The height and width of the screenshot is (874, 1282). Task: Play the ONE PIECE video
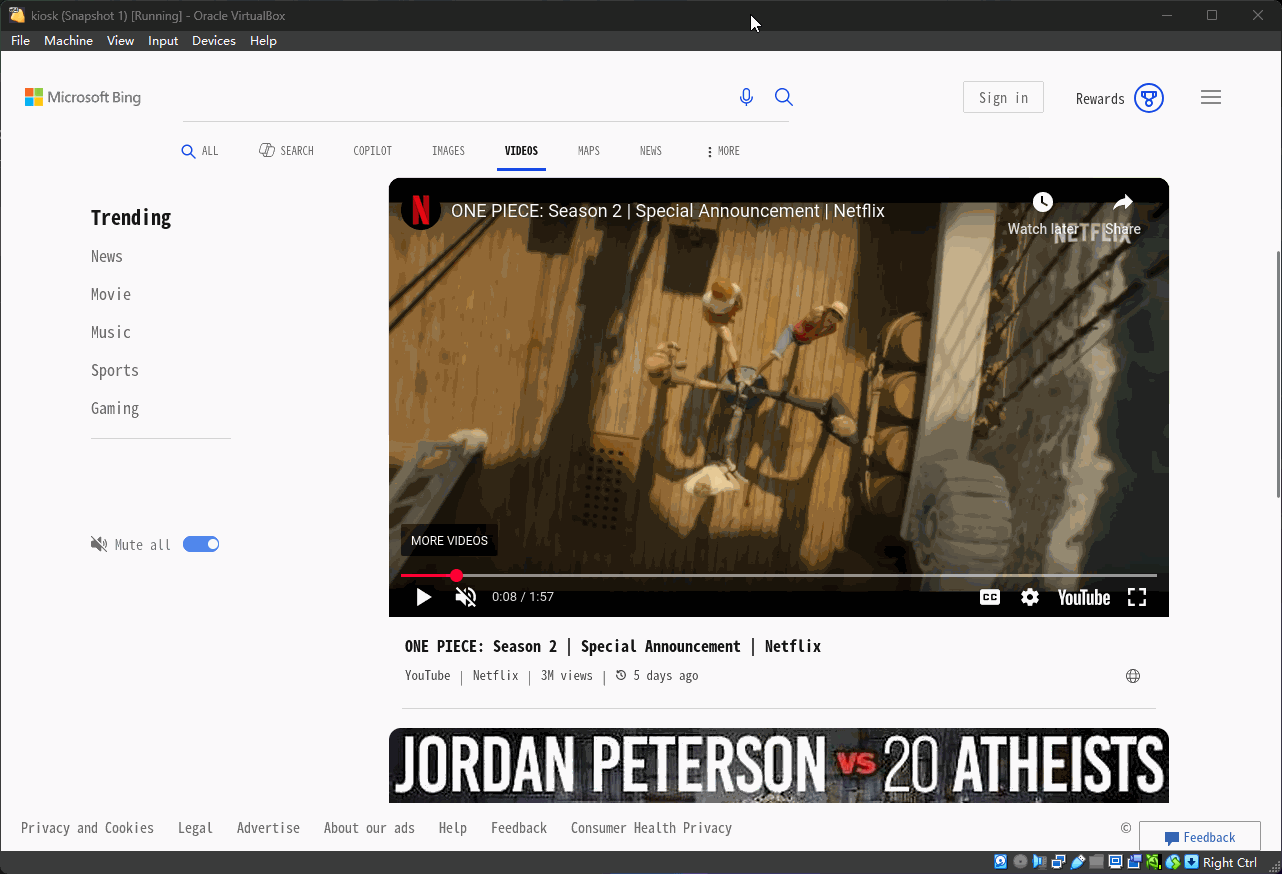(x=424, y=597)
